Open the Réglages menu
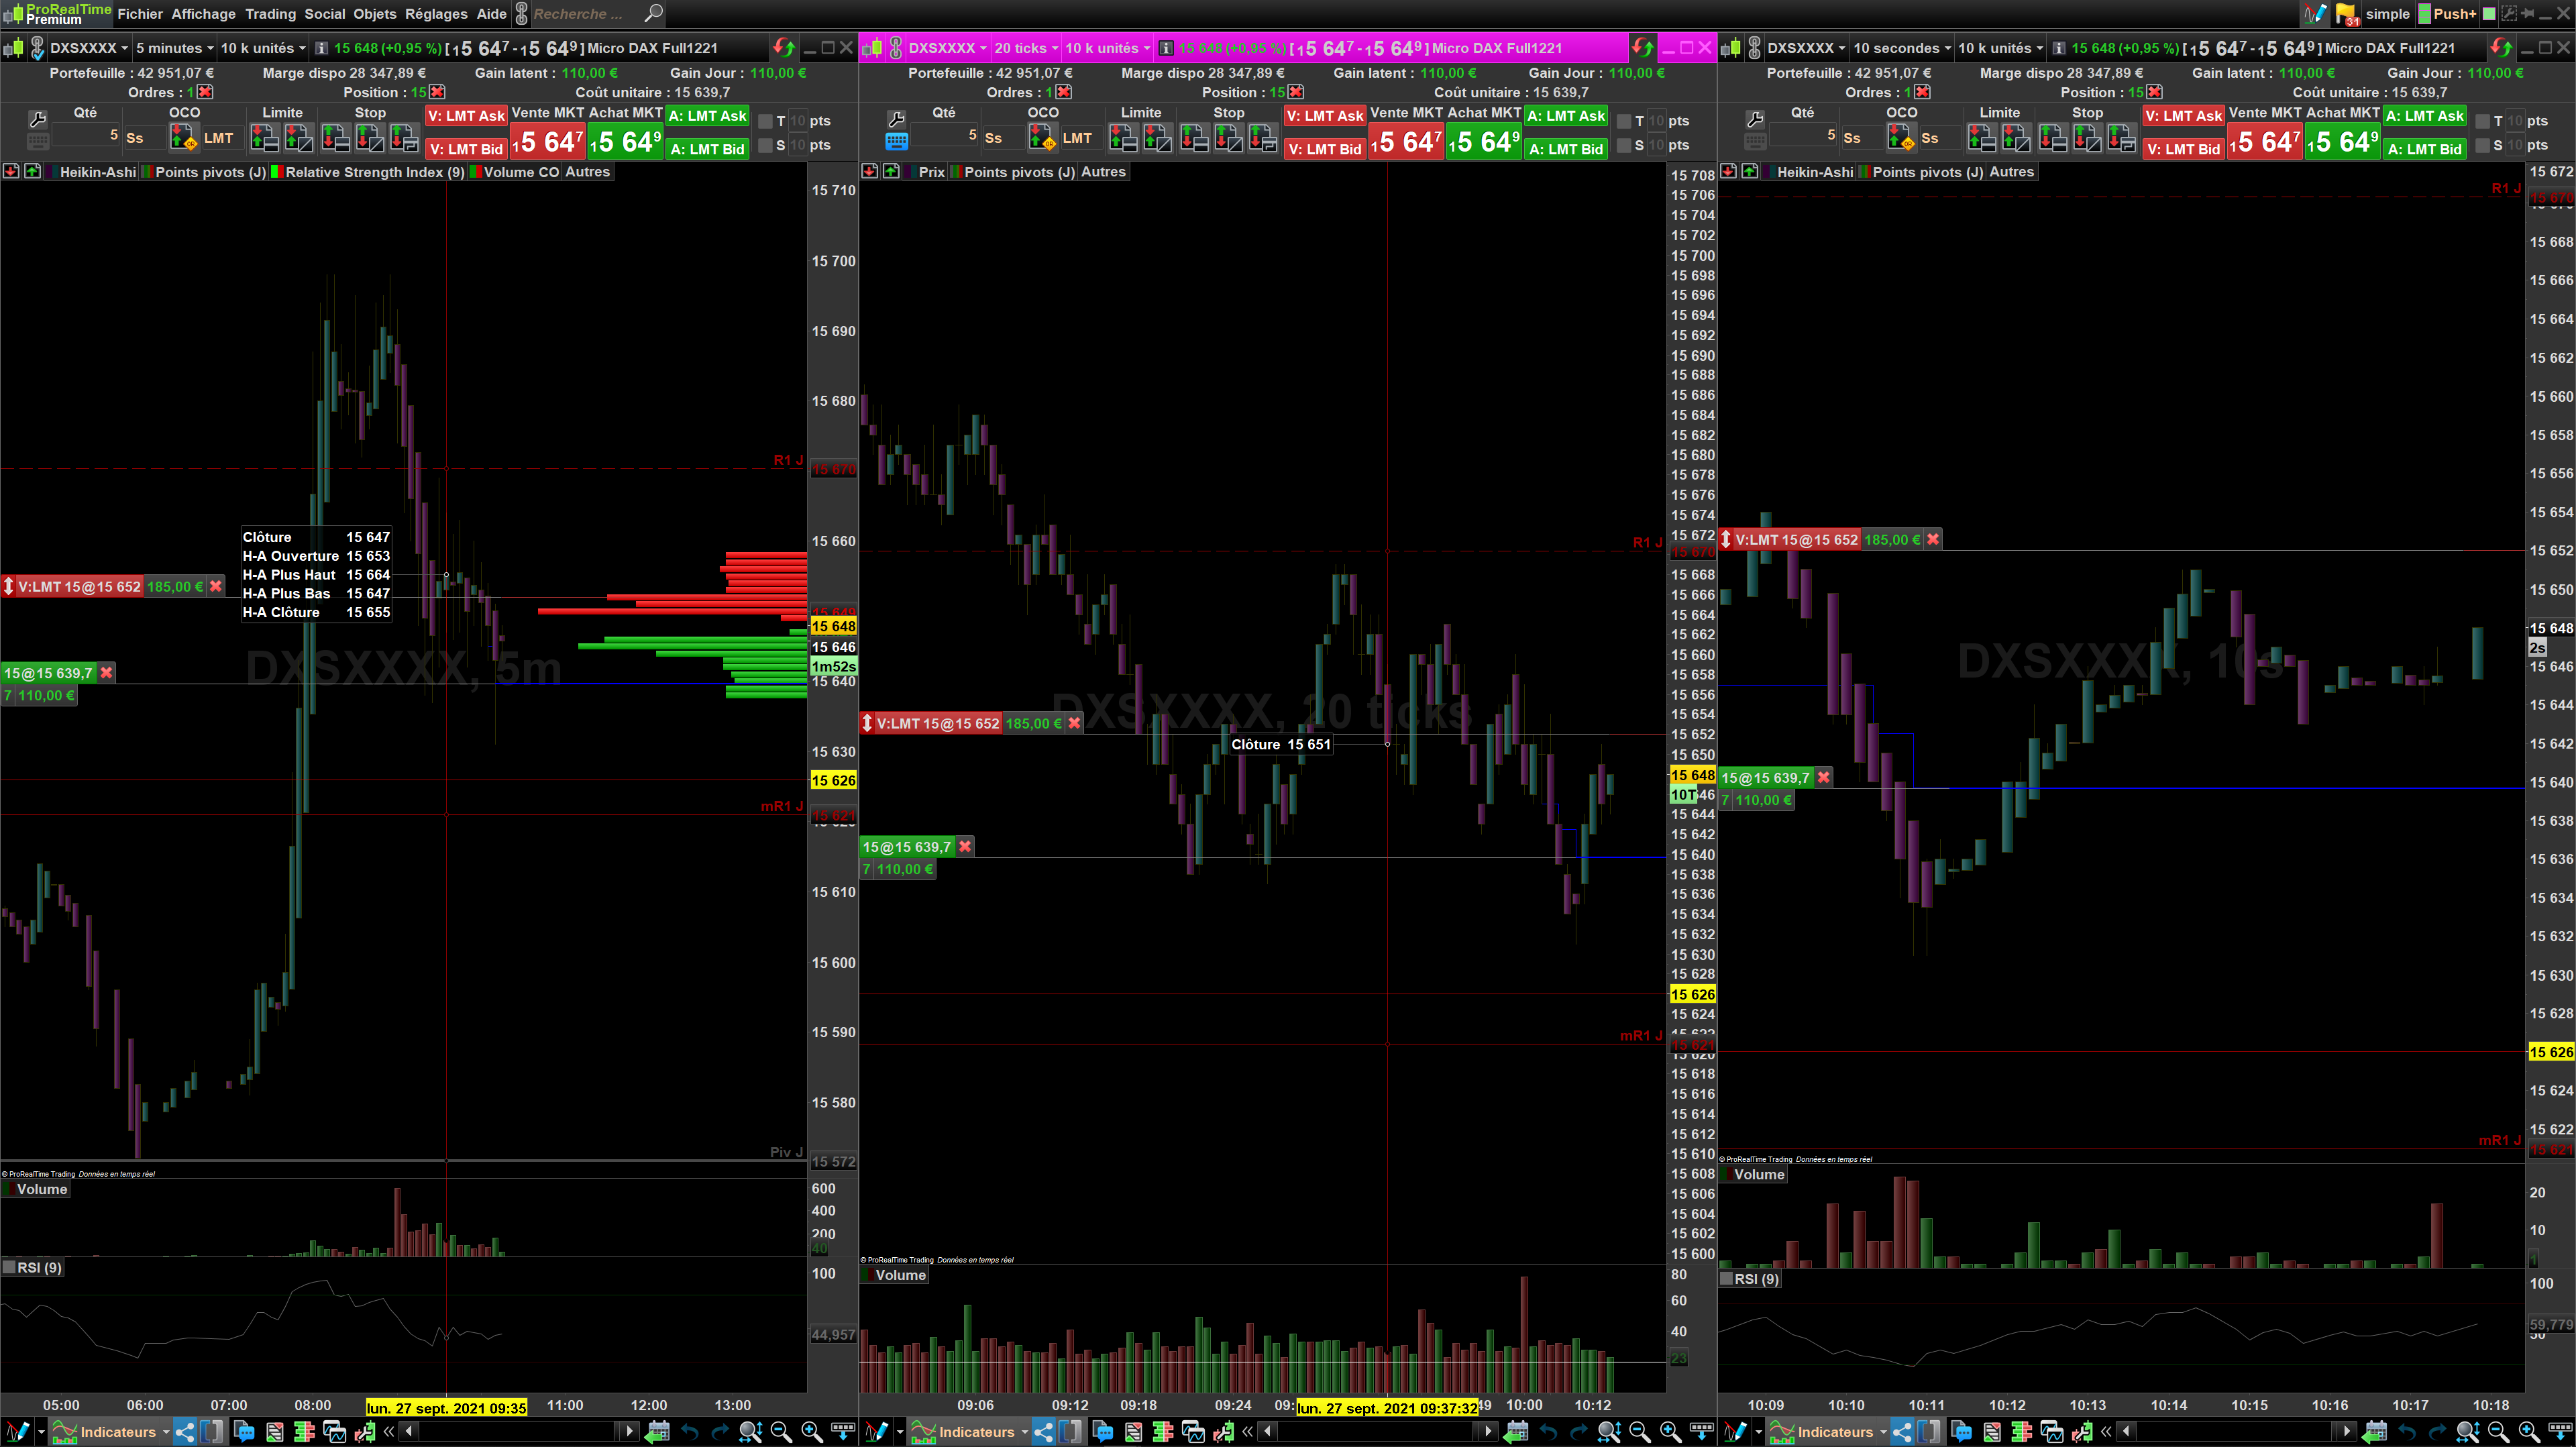Viewport: 2576px width, 1447px height. (435, 14)
